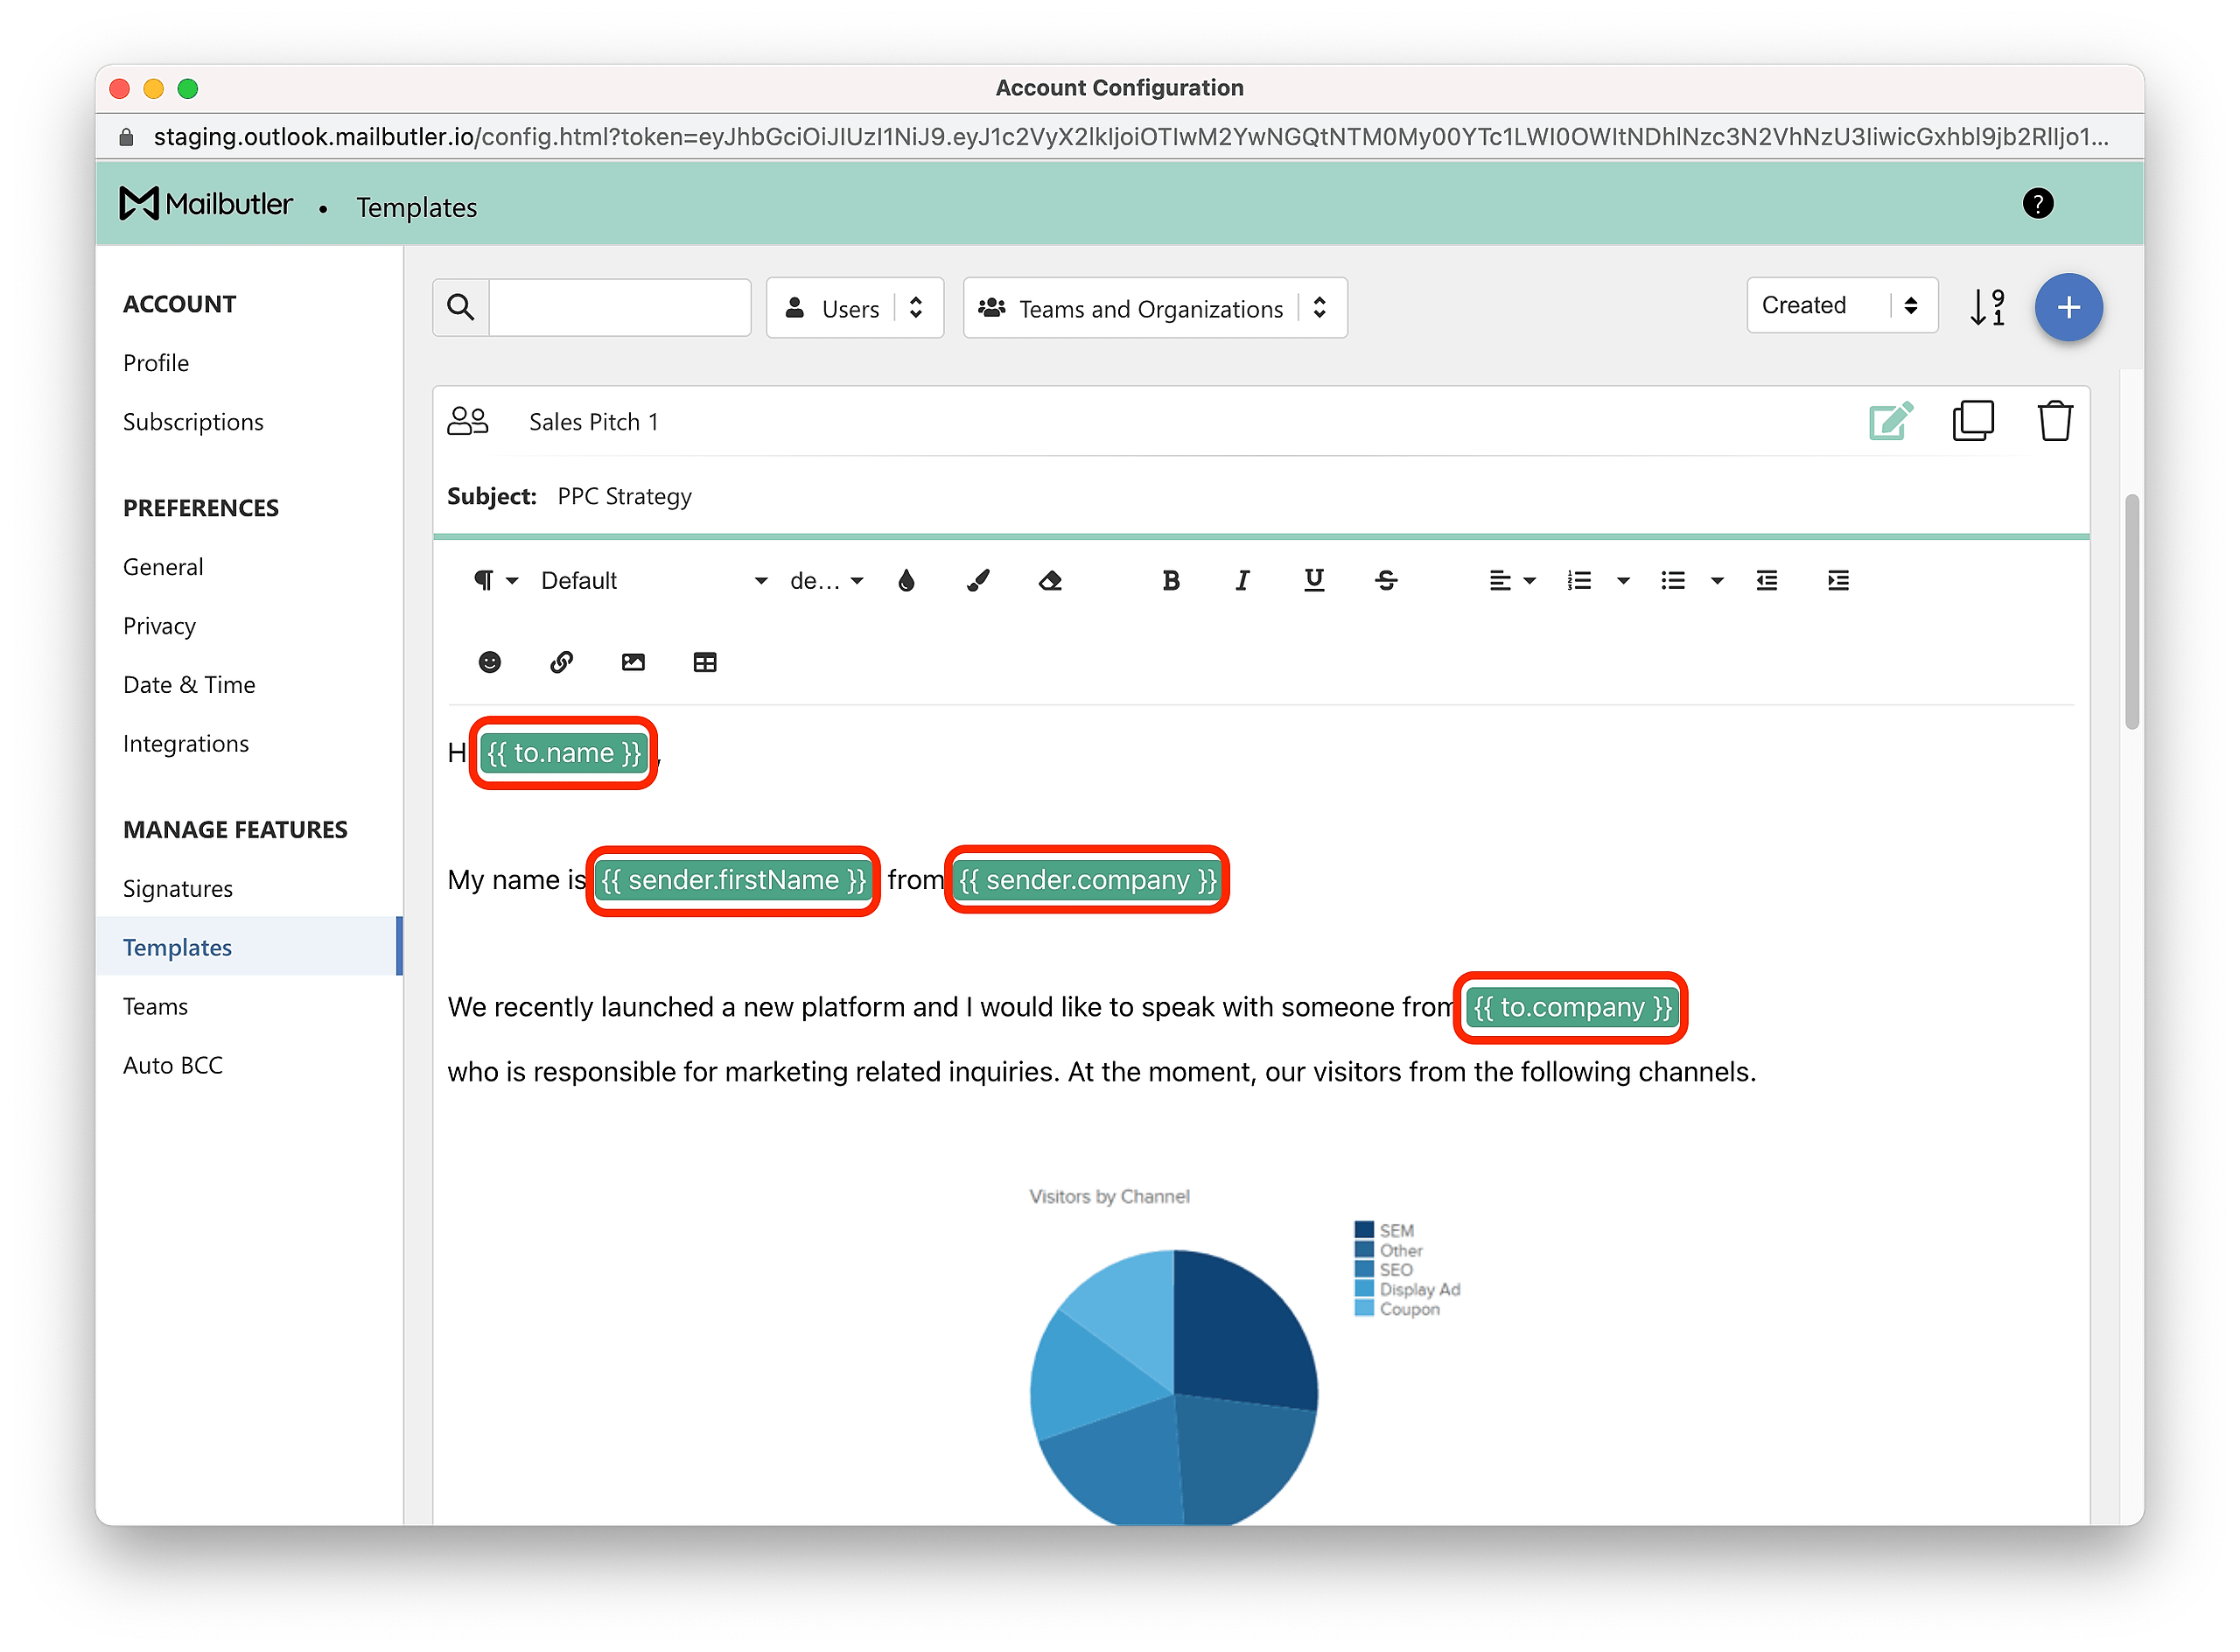Open help via question mark icon
The width and height of the screenshot is (2240, 1652).
[x=2037, y=204]
